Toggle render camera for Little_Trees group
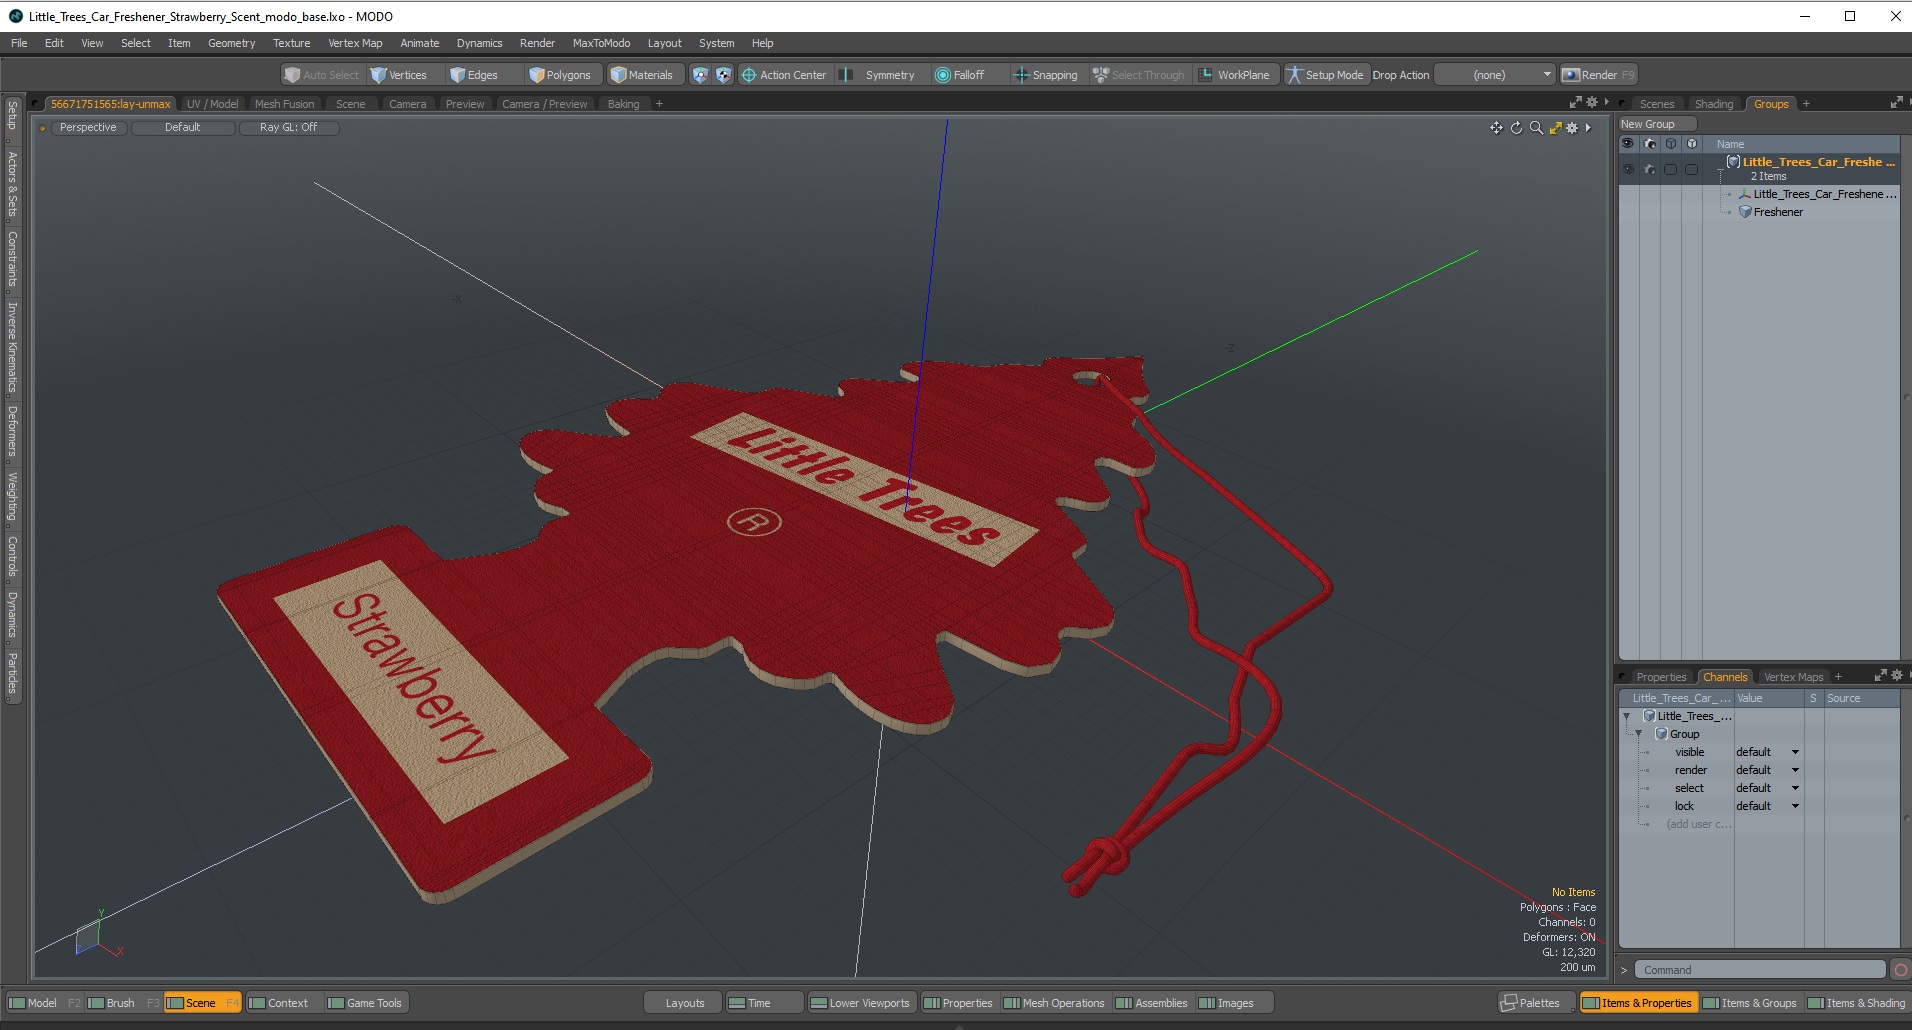This screenshot has height=1030, width=1912. click(1650, 170)
